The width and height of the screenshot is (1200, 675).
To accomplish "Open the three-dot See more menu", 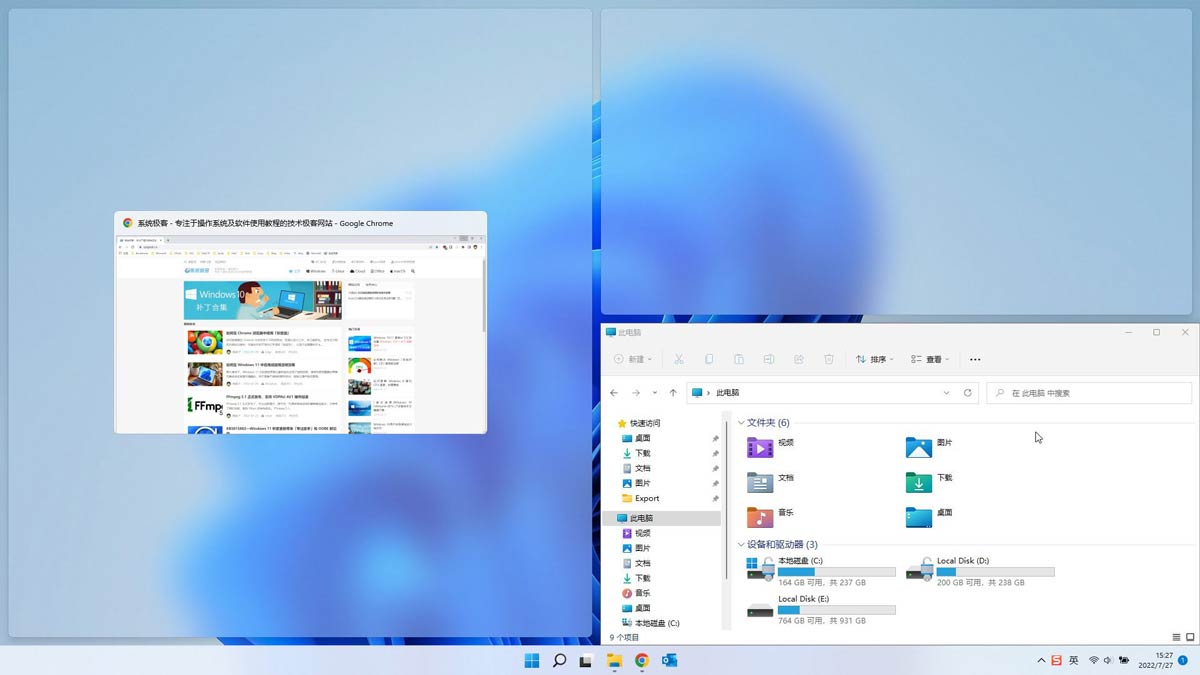I will (975, 359).
